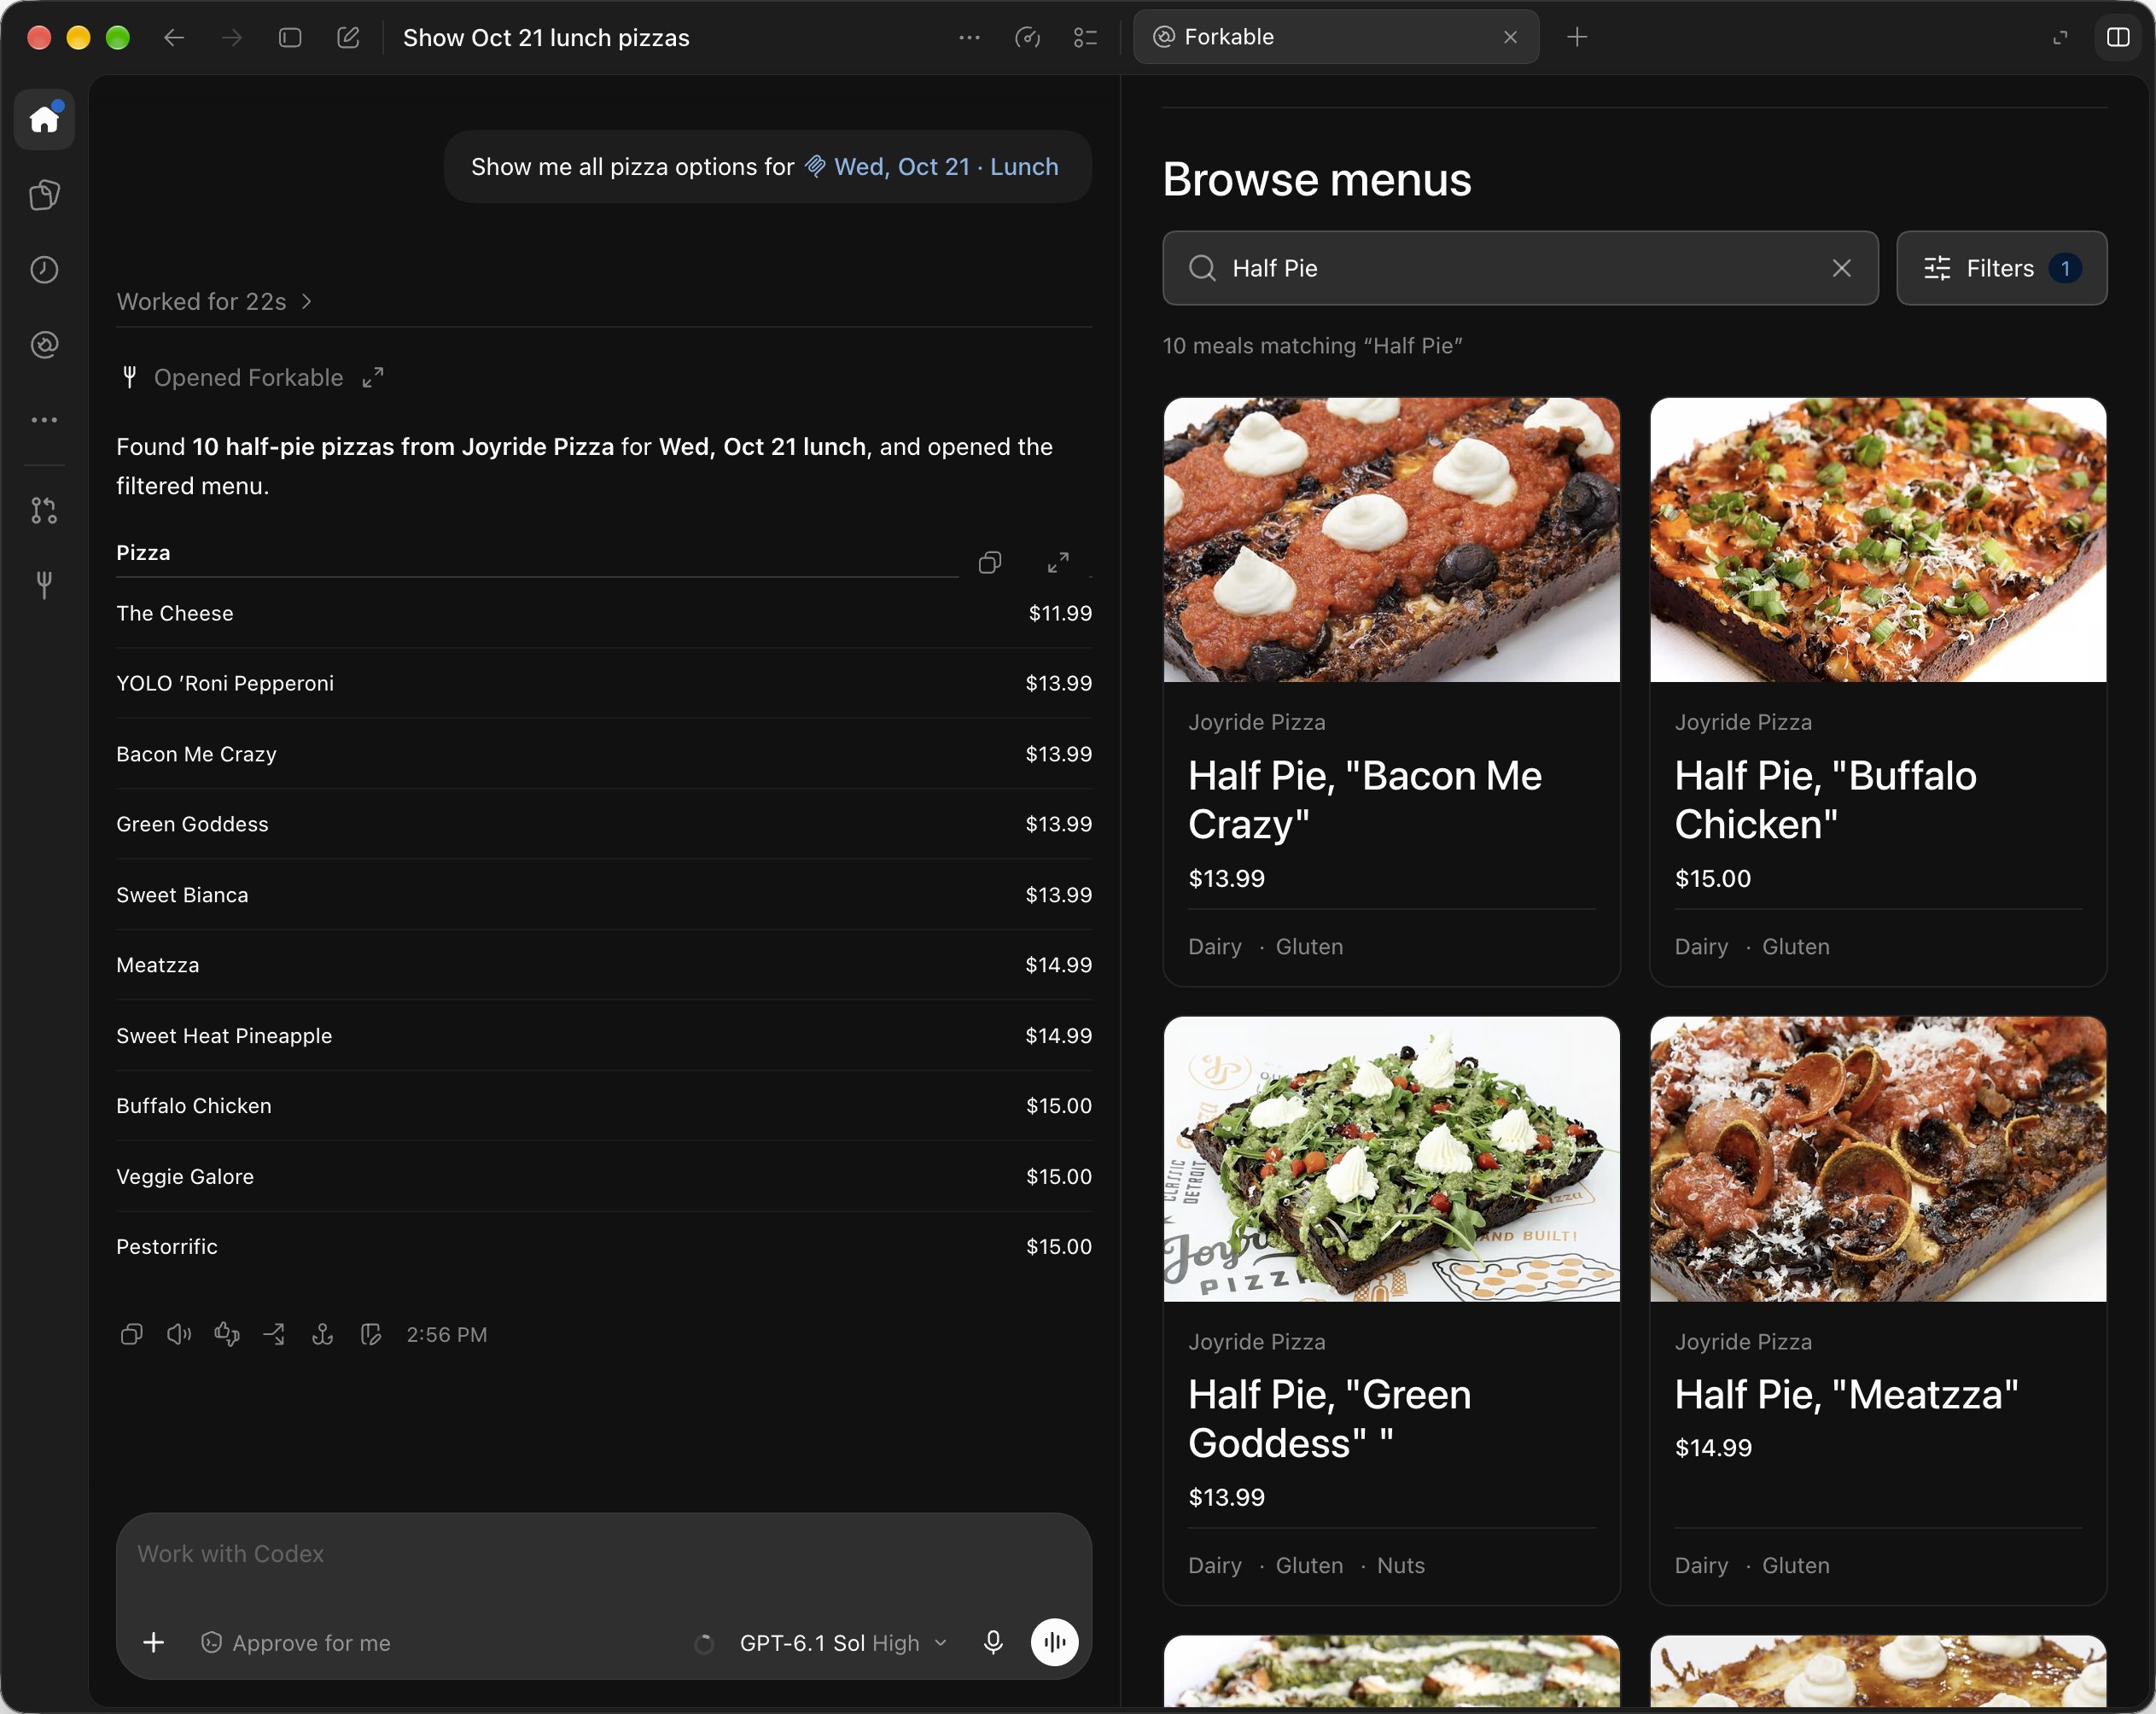Expand the Pizza table to fullscreen

(x=1058, y=562)
